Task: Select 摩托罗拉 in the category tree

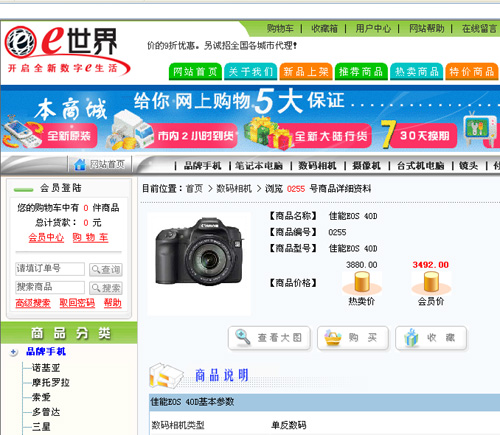Action: point(51,383)
